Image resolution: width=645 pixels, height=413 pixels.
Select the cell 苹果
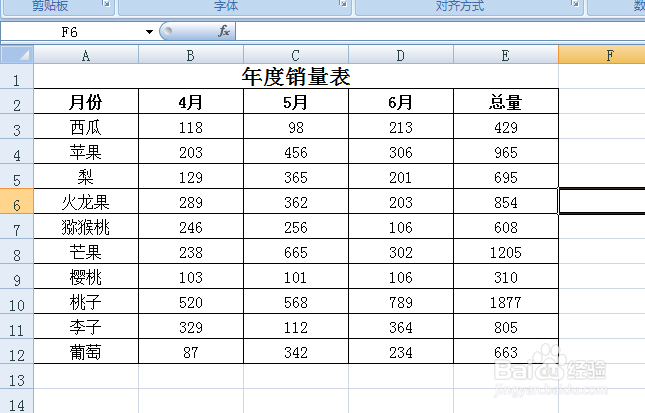click(x=86, y=152)
